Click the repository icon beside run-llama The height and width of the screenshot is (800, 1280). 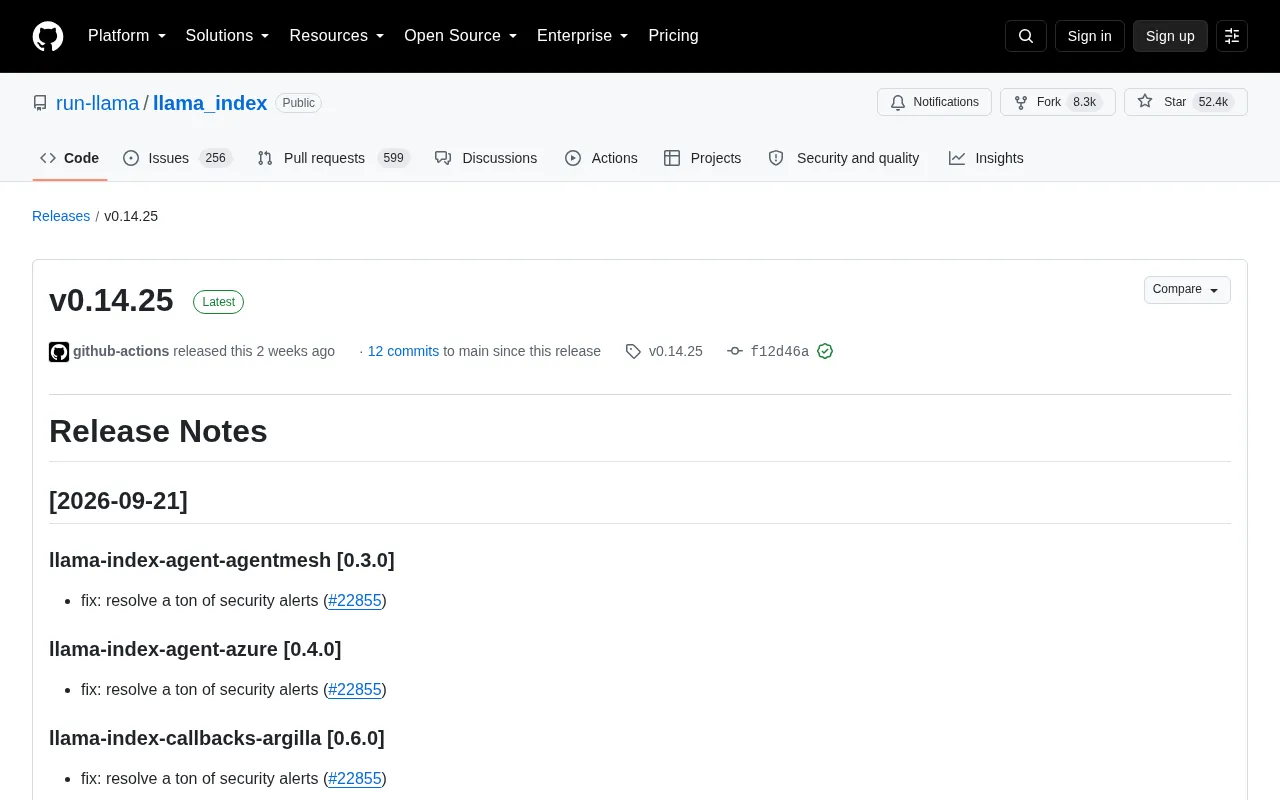(40, 103)
